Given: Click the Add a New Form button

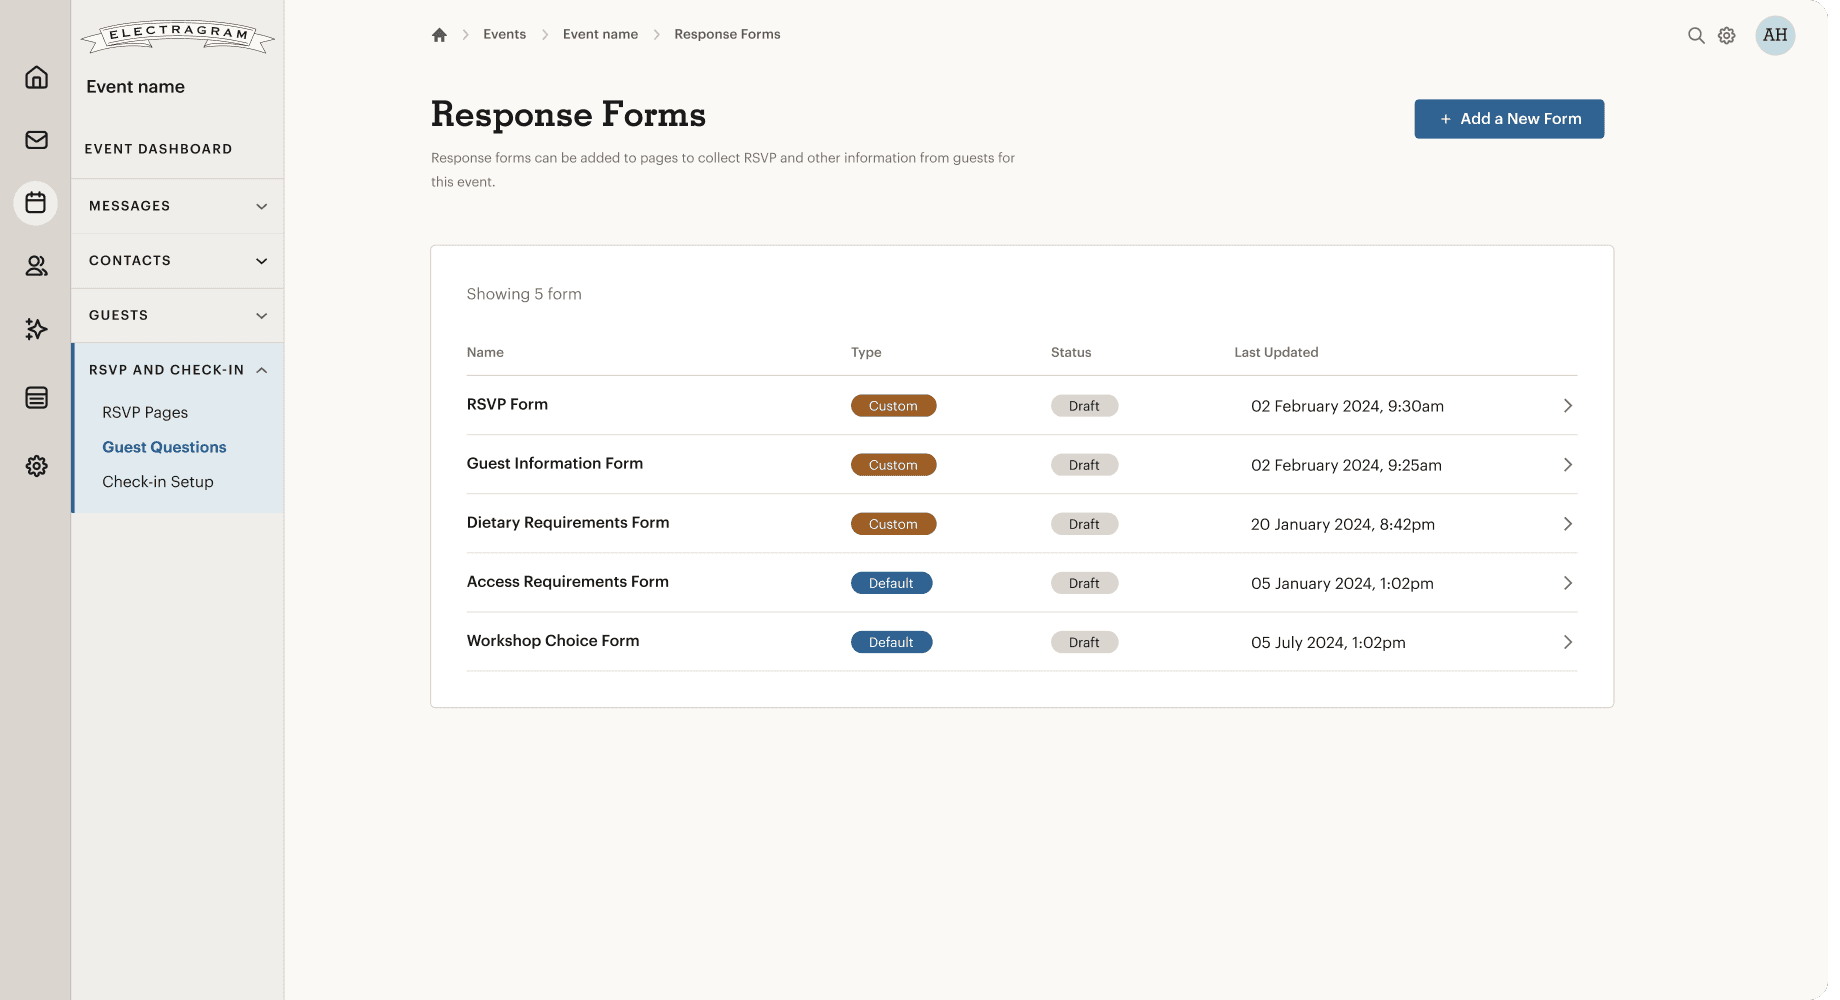Looking at the screenshot, I should tap(1509, 119).
